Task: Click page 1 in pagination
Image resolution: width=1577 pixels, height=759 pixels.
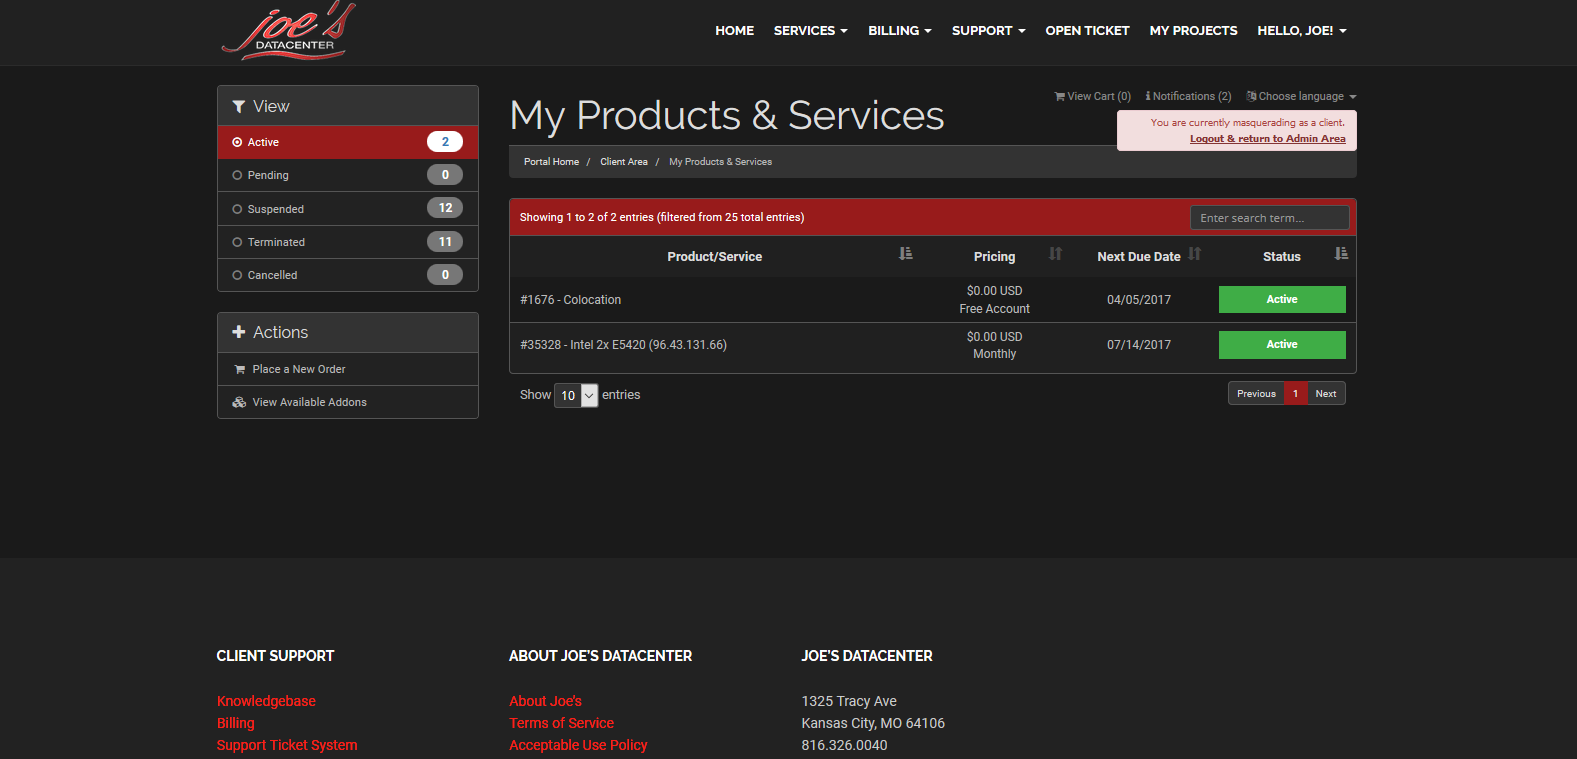Action: coord(1296,394)
